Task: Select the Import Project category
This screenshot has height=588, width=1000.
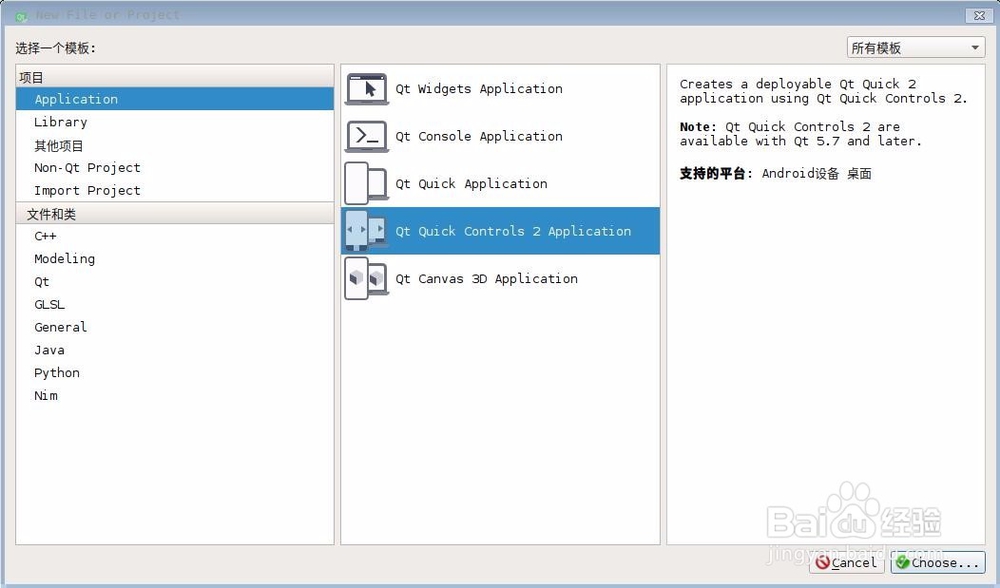Action: click(x=175, y=191)
